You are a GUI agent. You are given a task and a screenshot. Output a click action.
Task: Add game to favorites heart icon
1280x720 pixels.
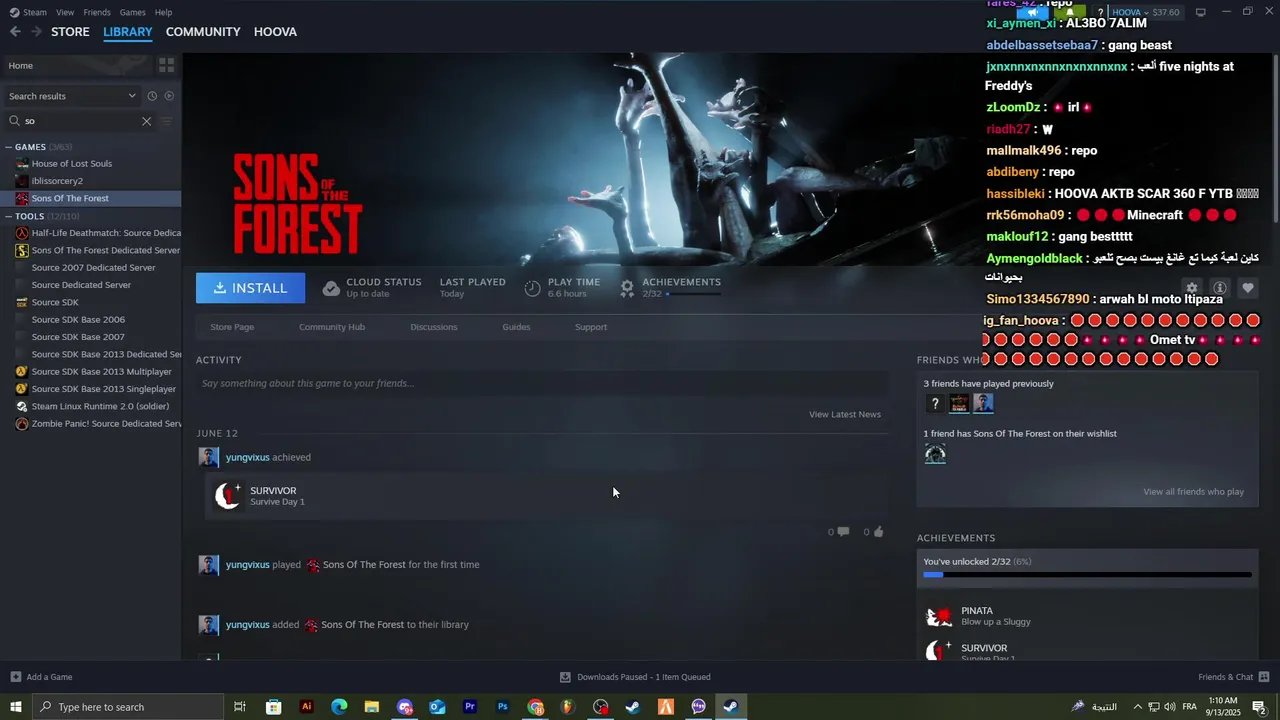1247,288
